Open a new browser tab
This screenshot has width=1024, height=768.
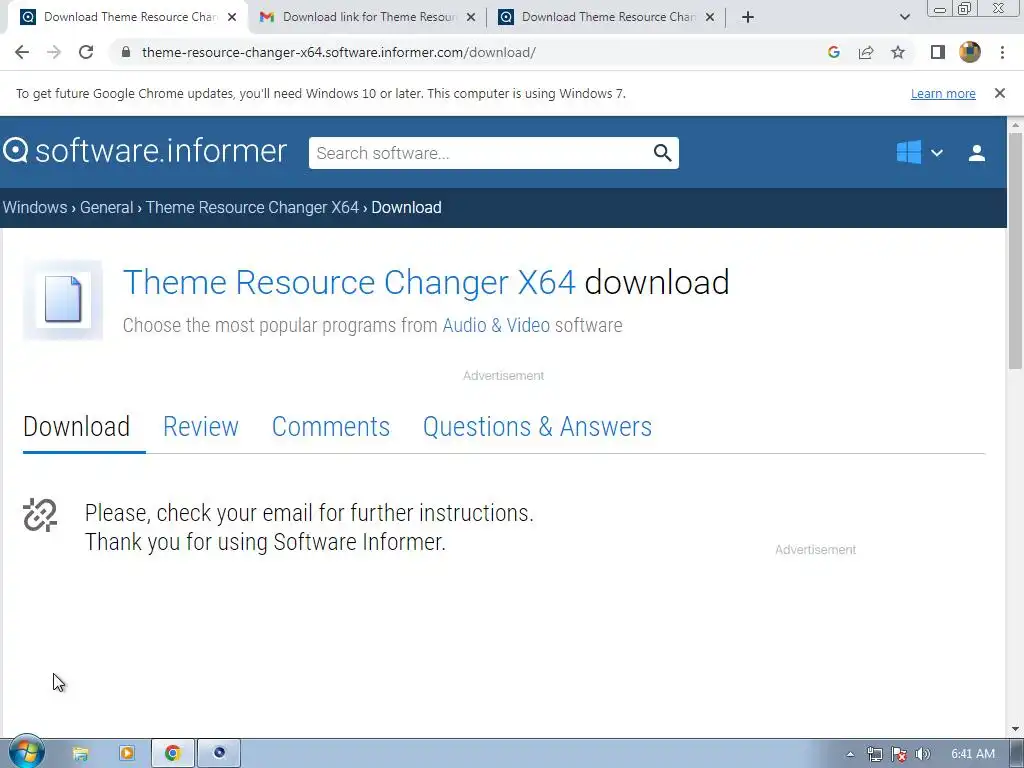coord(748,17)
